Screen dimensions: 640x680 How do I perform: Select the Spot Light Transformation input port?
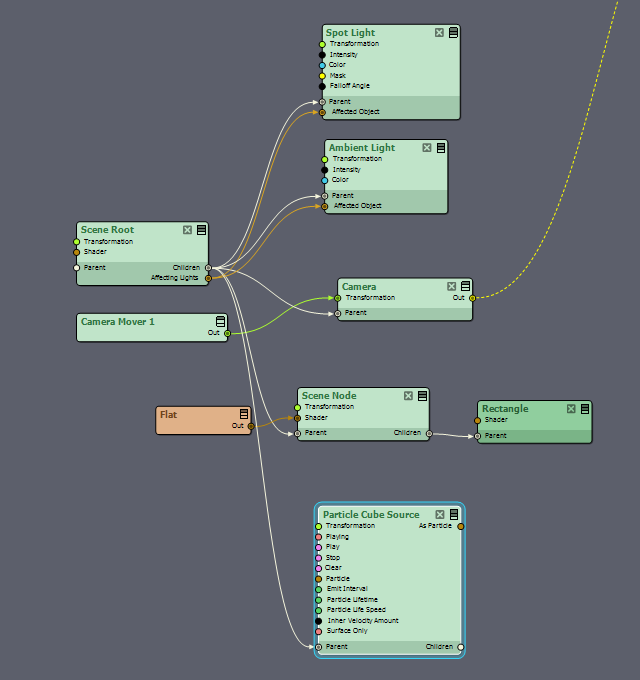[322, 44]
